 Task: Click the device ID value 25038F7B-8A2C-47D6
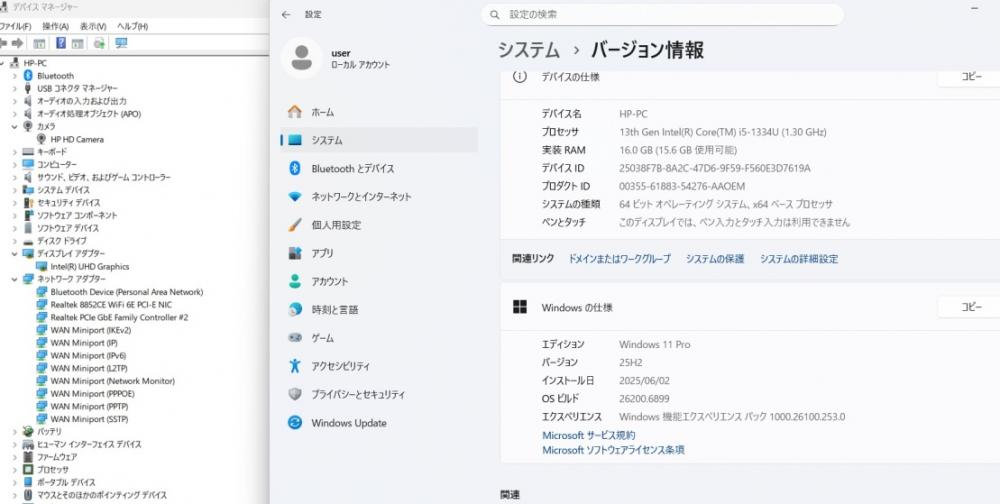(715, 168)
